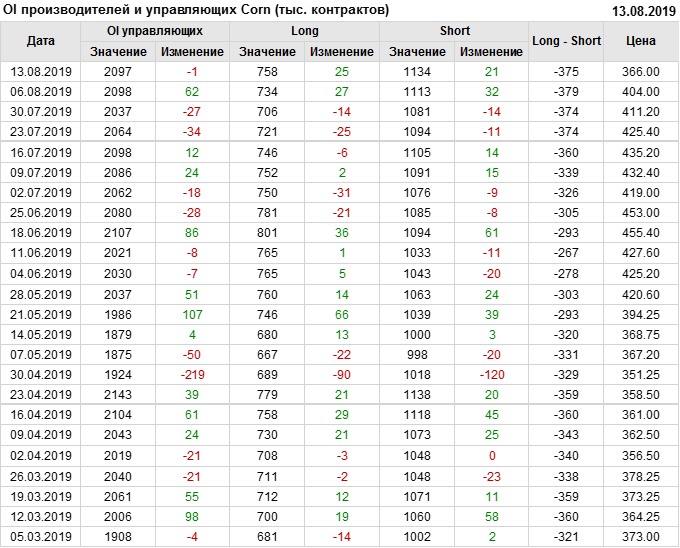Viewport: 680px width, 548px height.
Task: Click the price value 366.00
Action: [x=641, y=72]
